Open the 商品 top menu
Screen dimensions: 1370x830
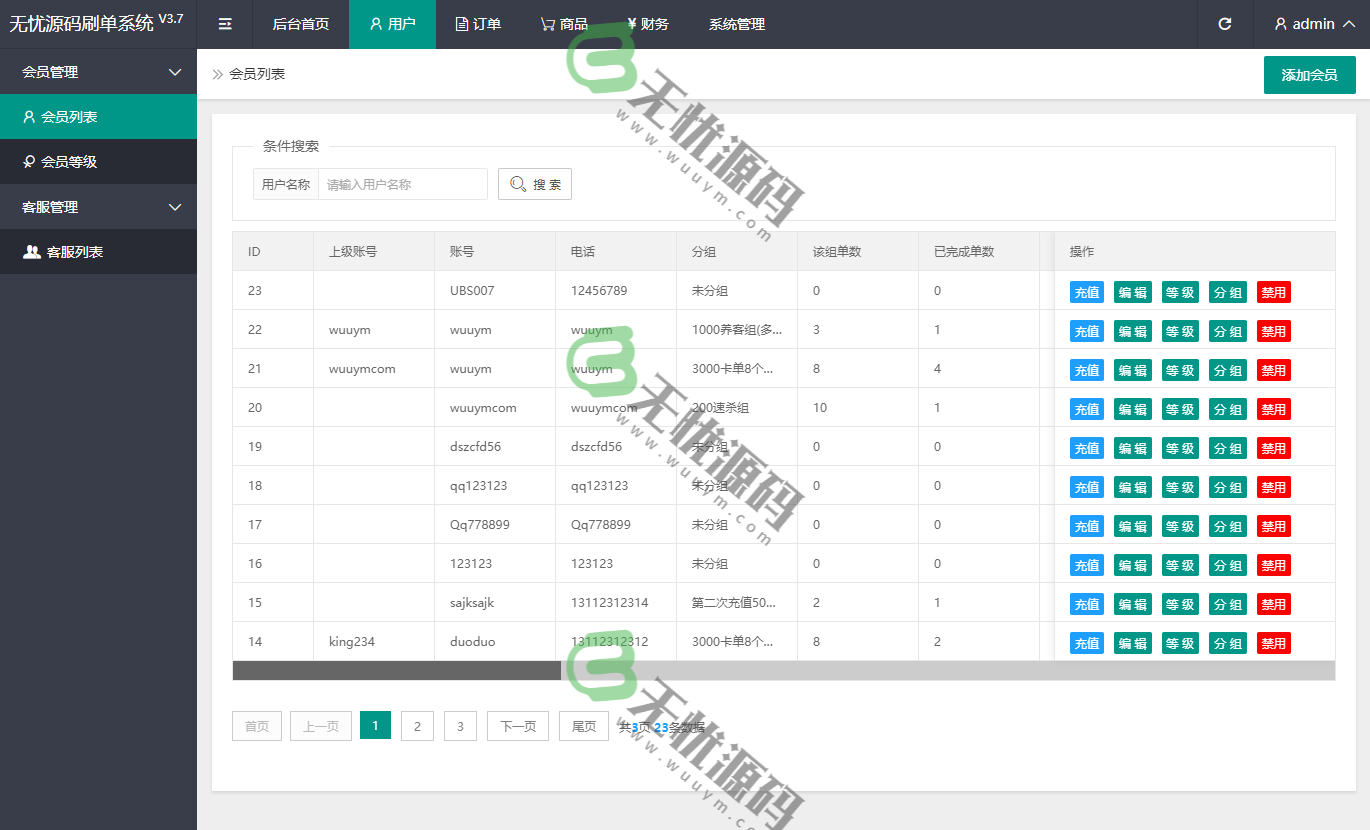564,24
